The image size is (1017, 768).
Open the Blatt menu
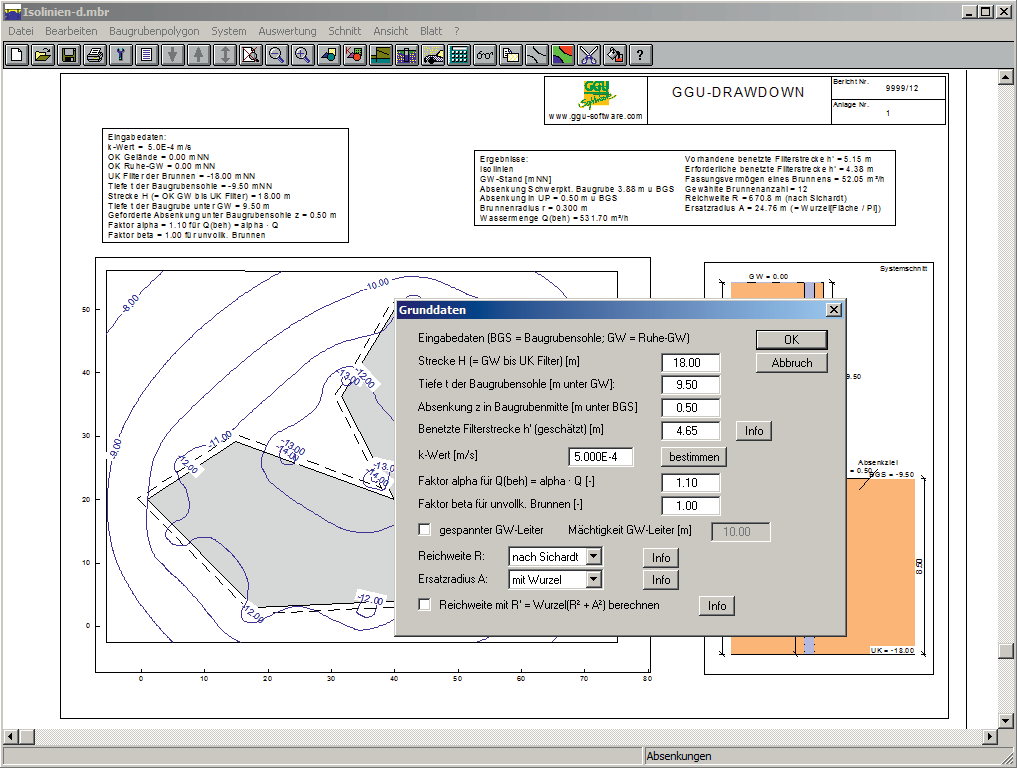[x=431, y=31]
